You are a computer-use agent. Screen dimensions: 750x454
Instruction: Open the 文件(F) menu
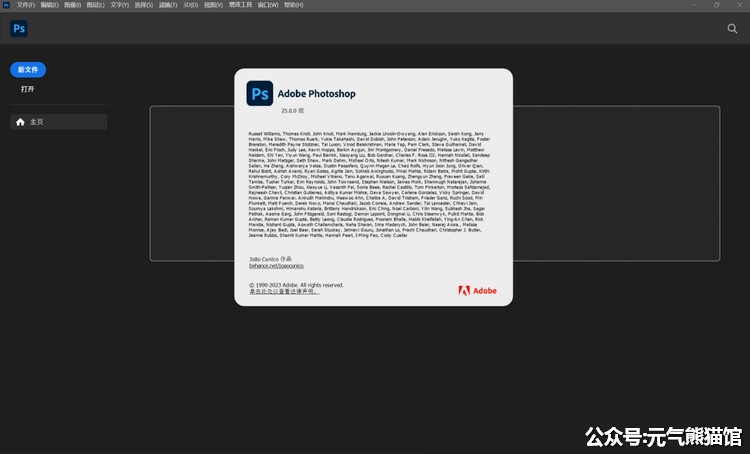[x=26, y=5]
